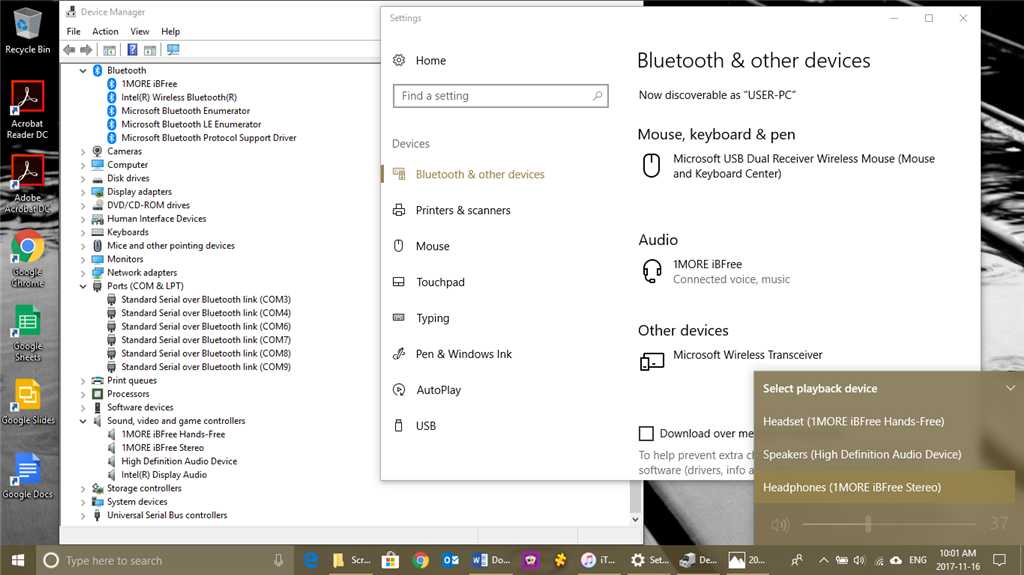This screenshot has height=575, width=1024.
Task: Click the volume slider in playback flyout
Action: 889,524
